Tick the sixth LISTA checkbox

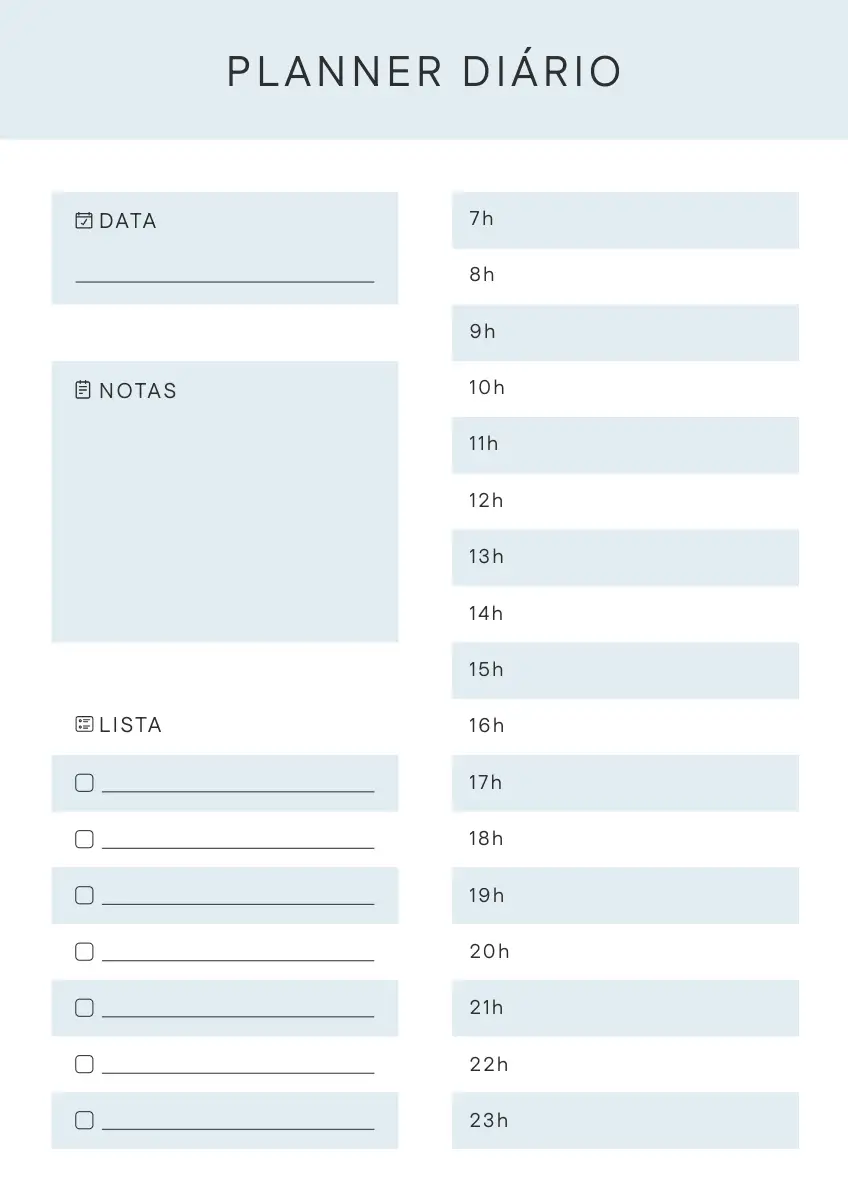(x=84, y=1064)
